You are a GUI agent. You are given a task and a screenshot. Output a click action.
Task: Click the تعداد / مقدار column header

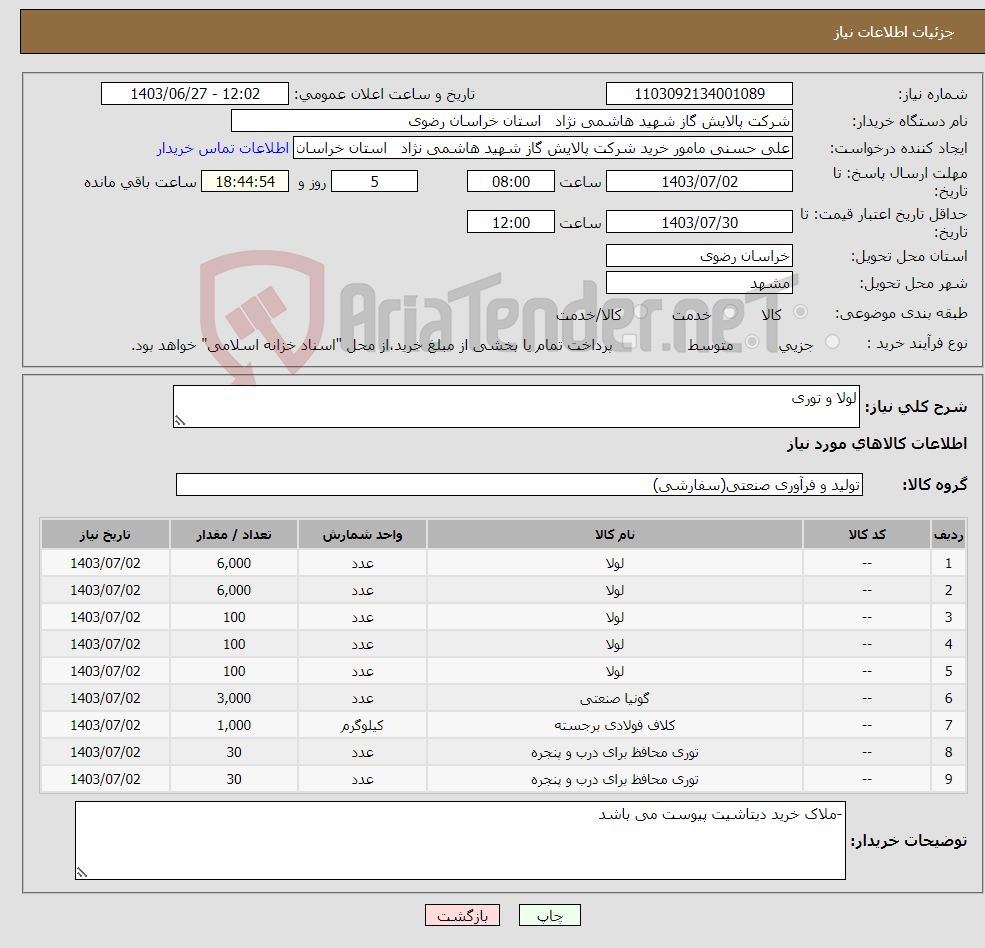(x=234, y=535)
